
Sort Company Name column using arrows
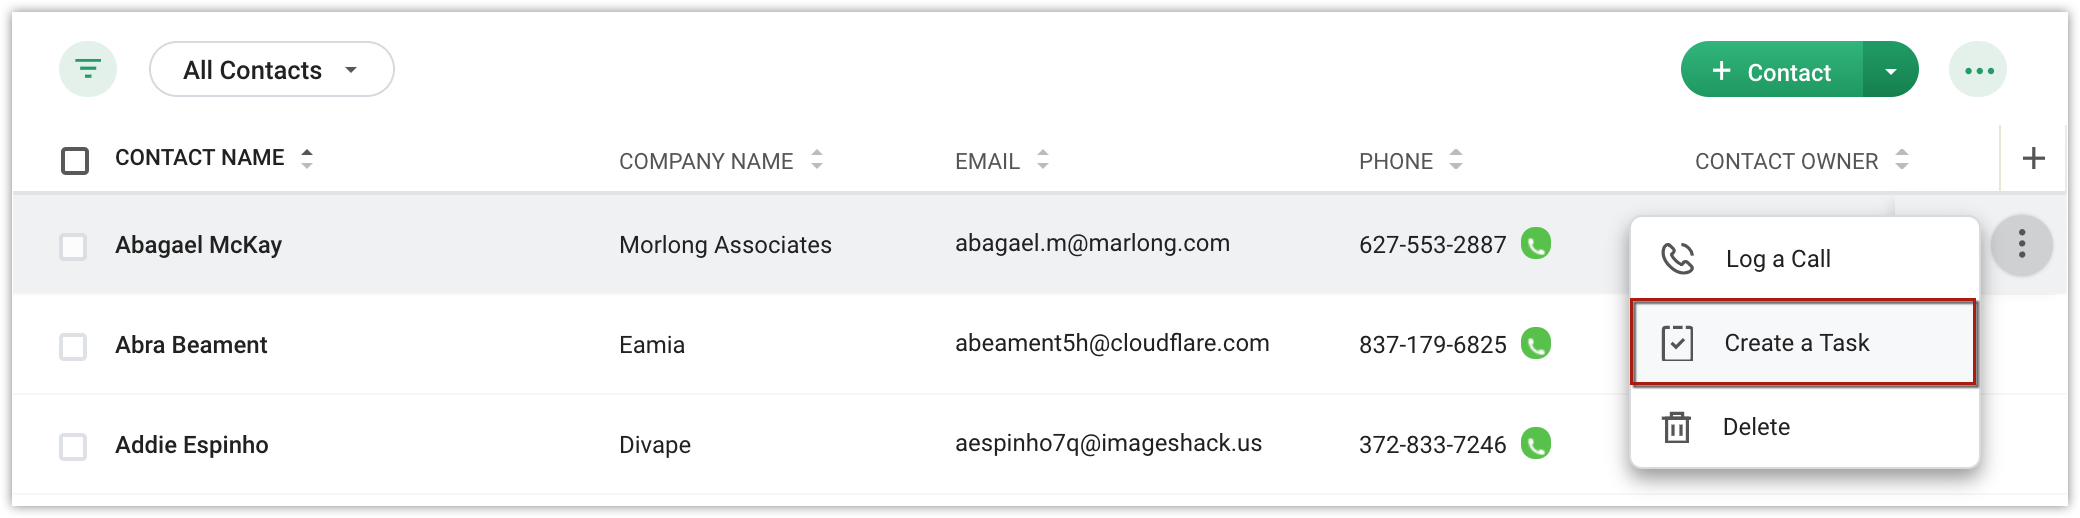[x=817, y=160]
